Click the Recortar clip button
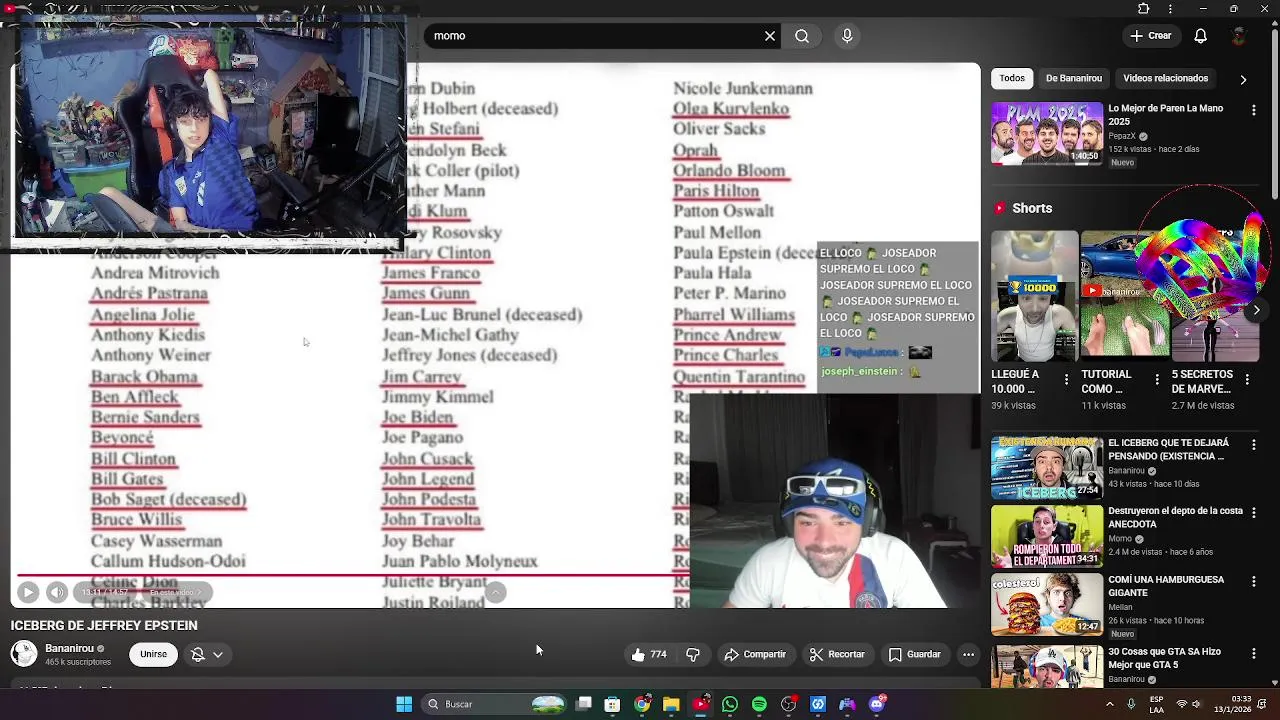Viewport: 1280px width, 720px height. [837, 654]
